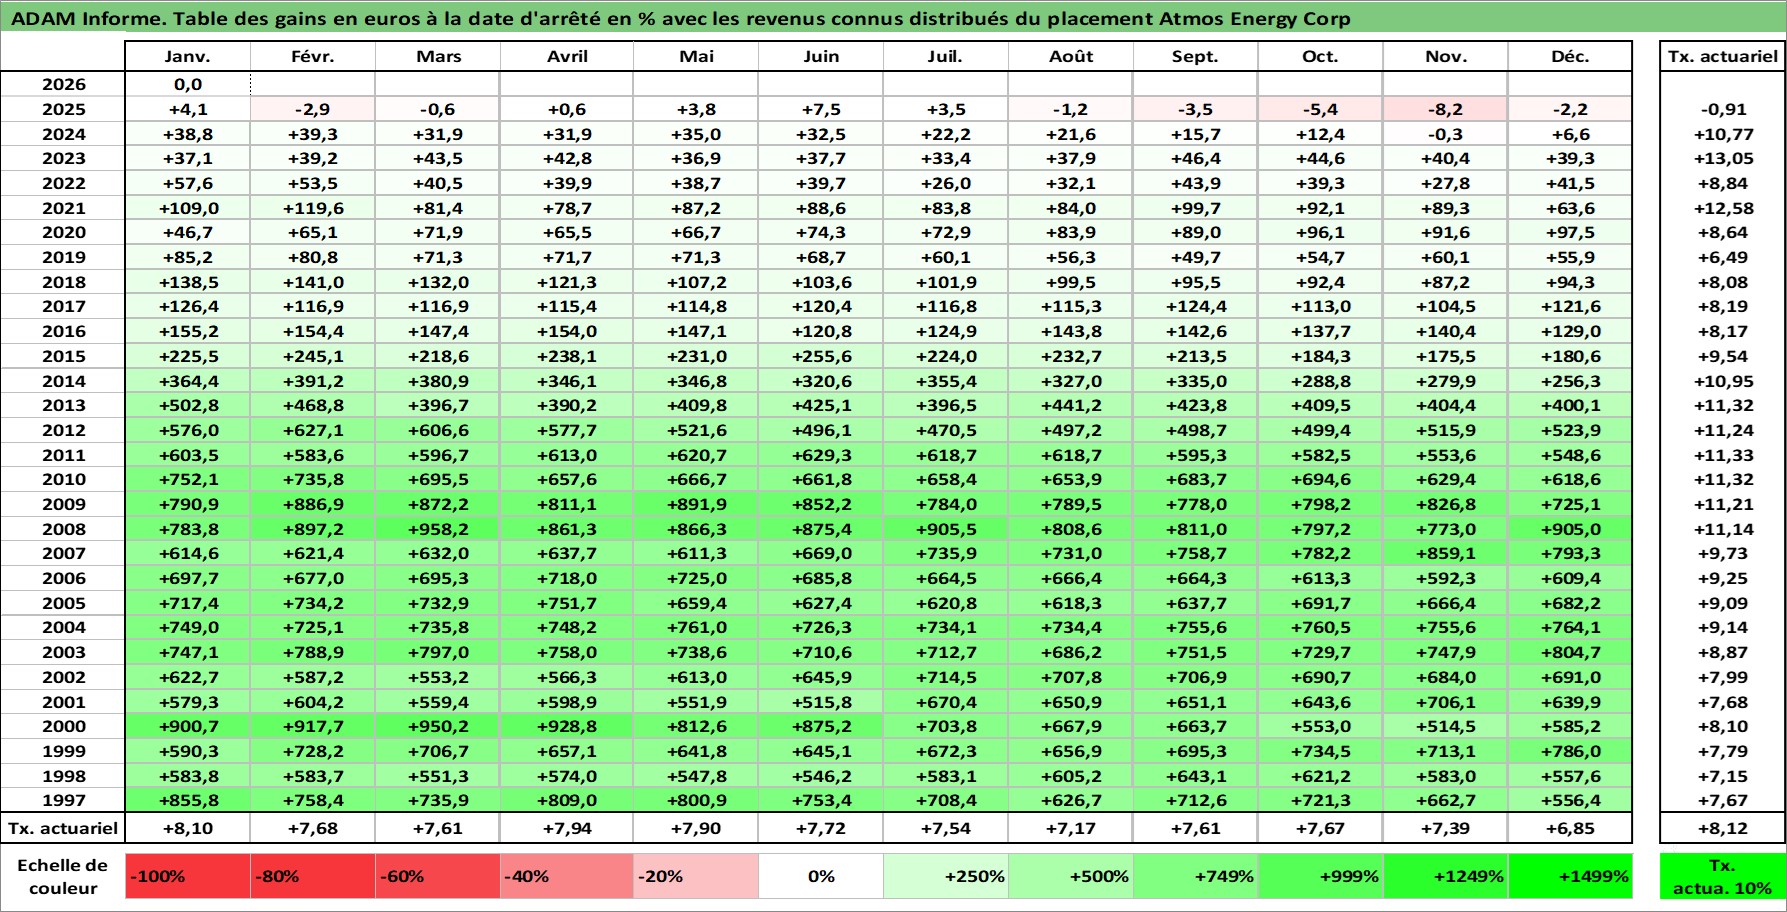Click the -80% color swatch
The height and width of the screenshot is (912, 1787).
[313, 876]
